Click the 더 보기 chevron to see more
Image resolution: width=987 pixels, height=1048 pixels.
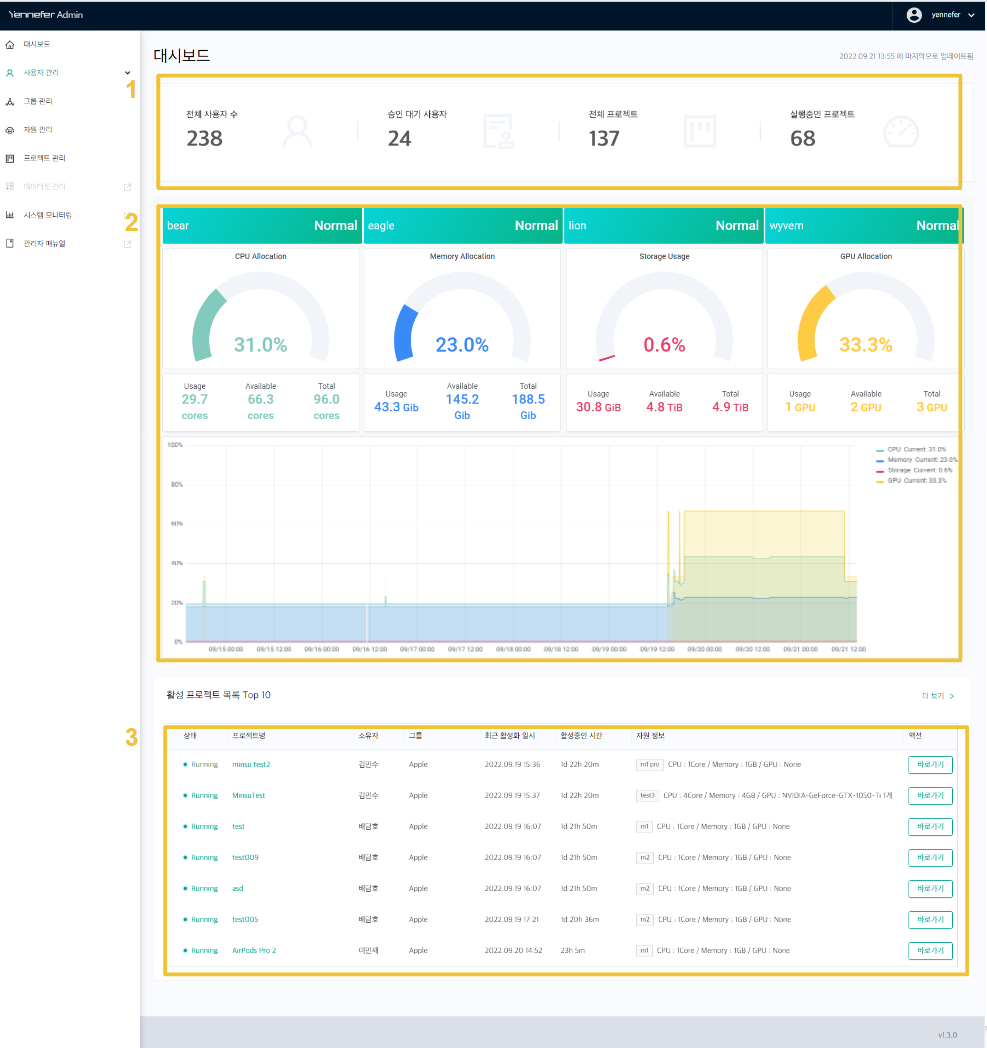[951, 696]
